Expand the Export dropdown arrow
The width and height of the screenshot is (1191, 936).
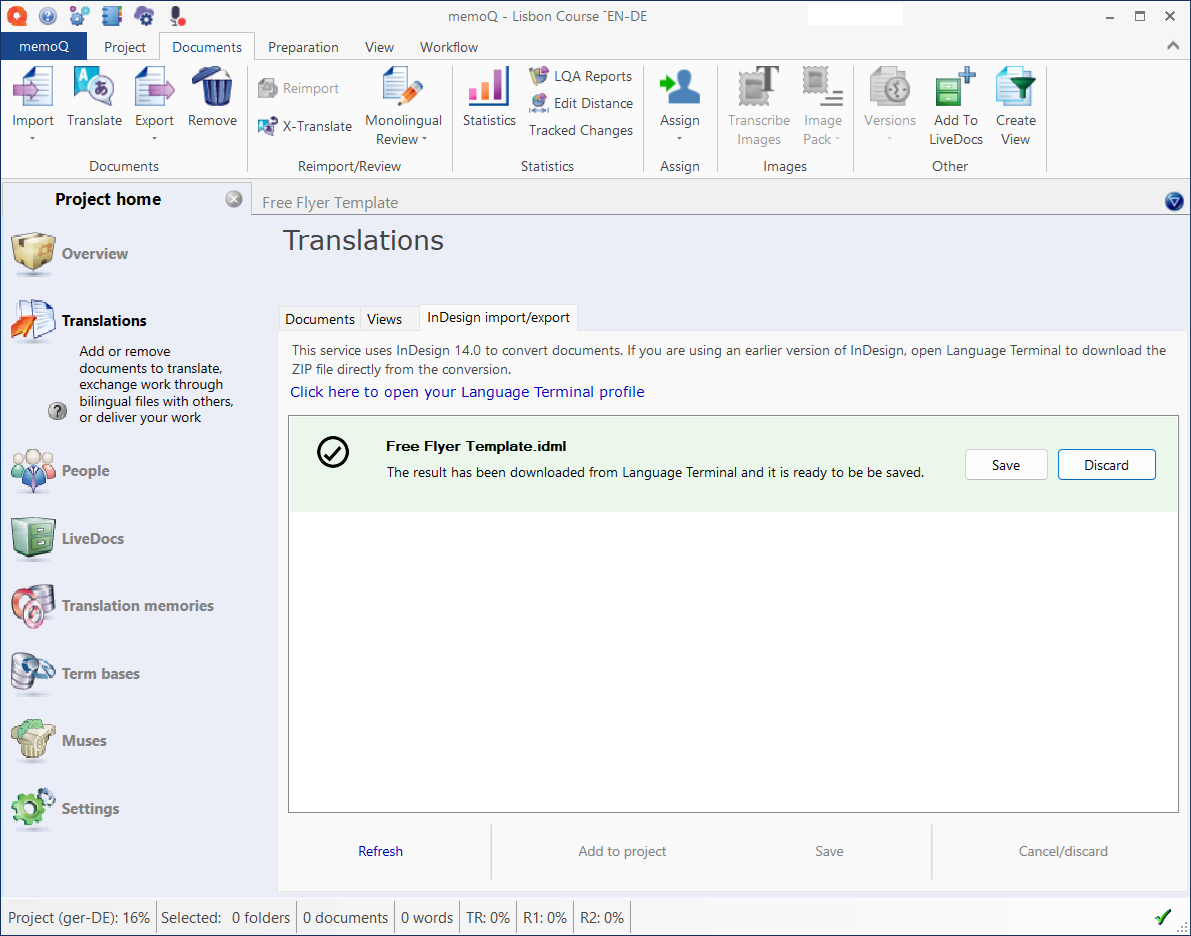click(x=154, y=139)
